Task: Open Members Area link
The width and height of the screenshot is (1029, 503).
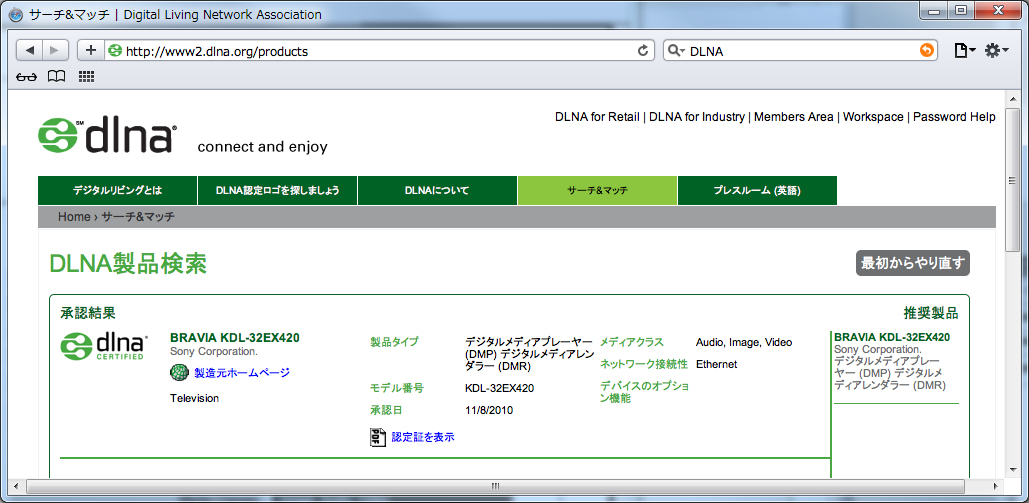Action: [793, 117]
